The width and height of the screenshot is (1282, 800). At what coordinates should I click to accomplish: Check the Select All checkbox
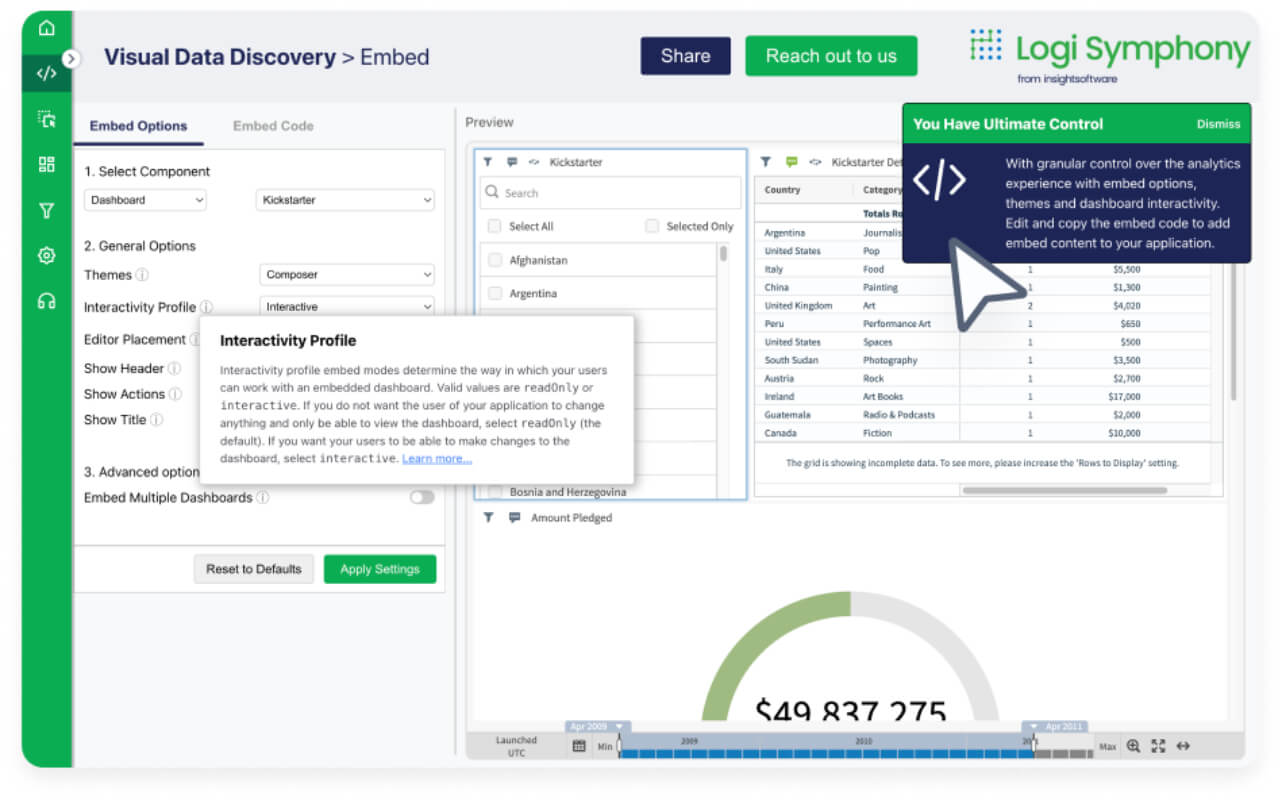pos(494,226)
